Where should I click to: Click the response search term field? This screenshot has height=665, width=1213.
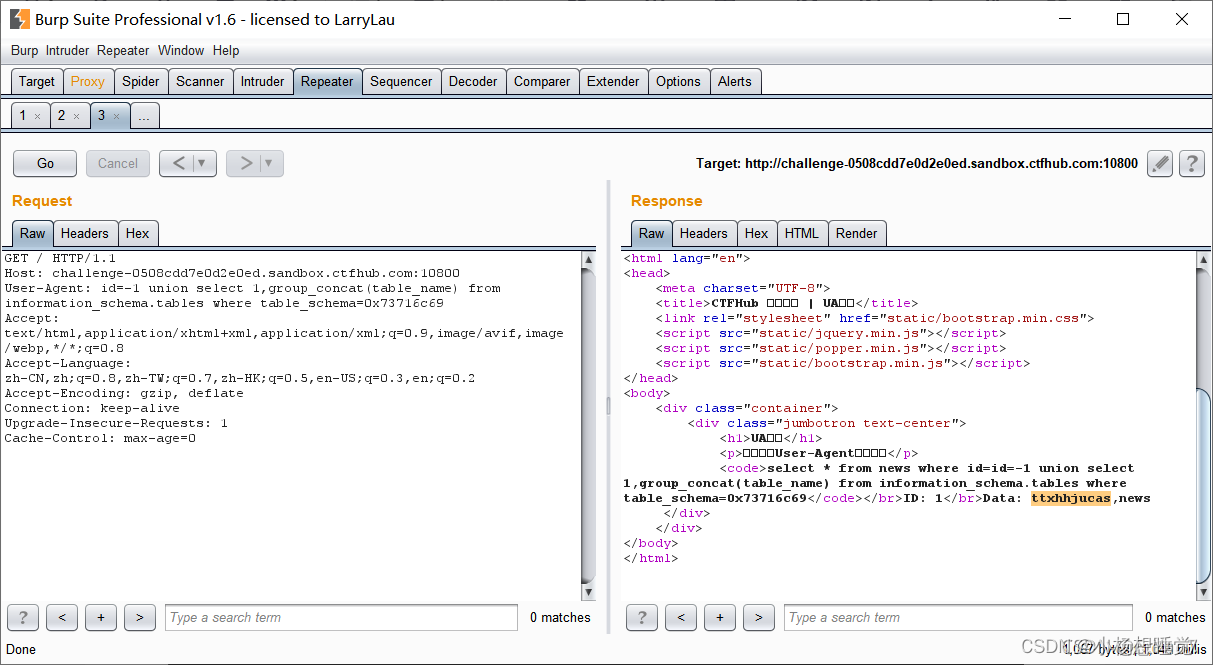point(958,617)
